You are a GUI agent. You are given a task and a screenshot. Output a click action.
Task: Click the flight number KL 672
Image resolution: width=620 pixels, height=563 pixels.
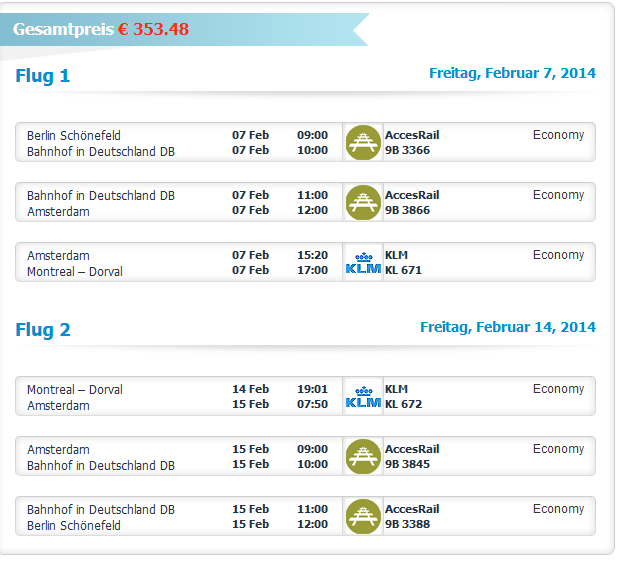point(403,404)
